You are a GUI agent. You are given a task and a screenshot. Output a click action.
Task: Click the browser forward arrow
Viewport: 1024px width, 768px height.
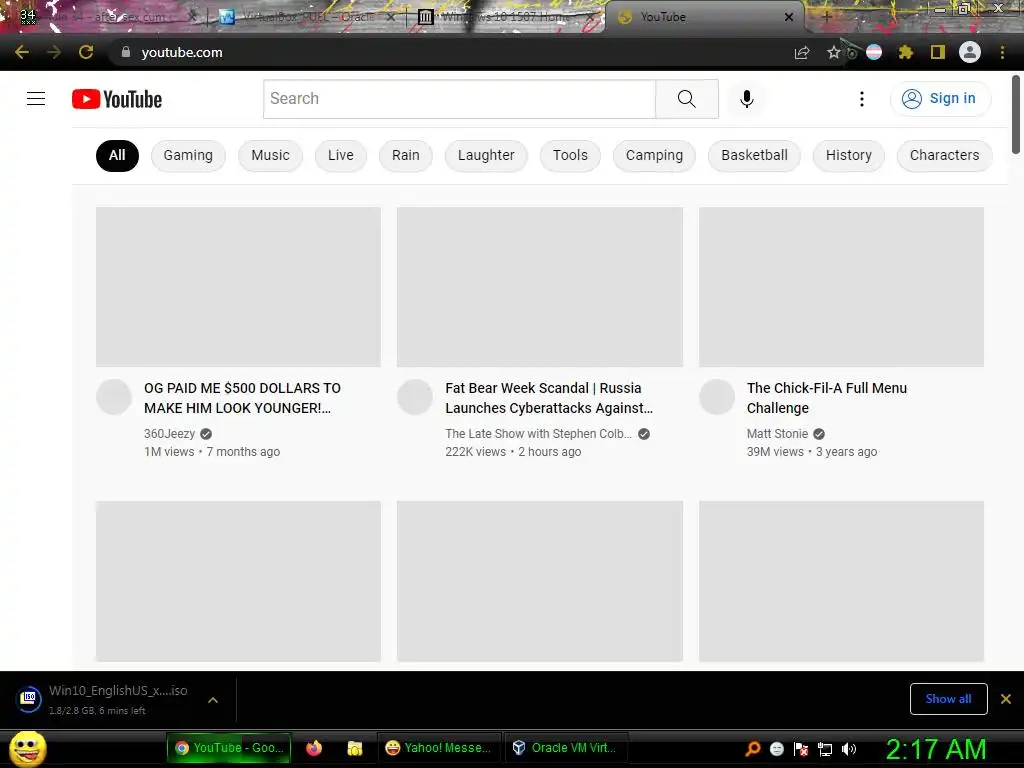point(54,52)
